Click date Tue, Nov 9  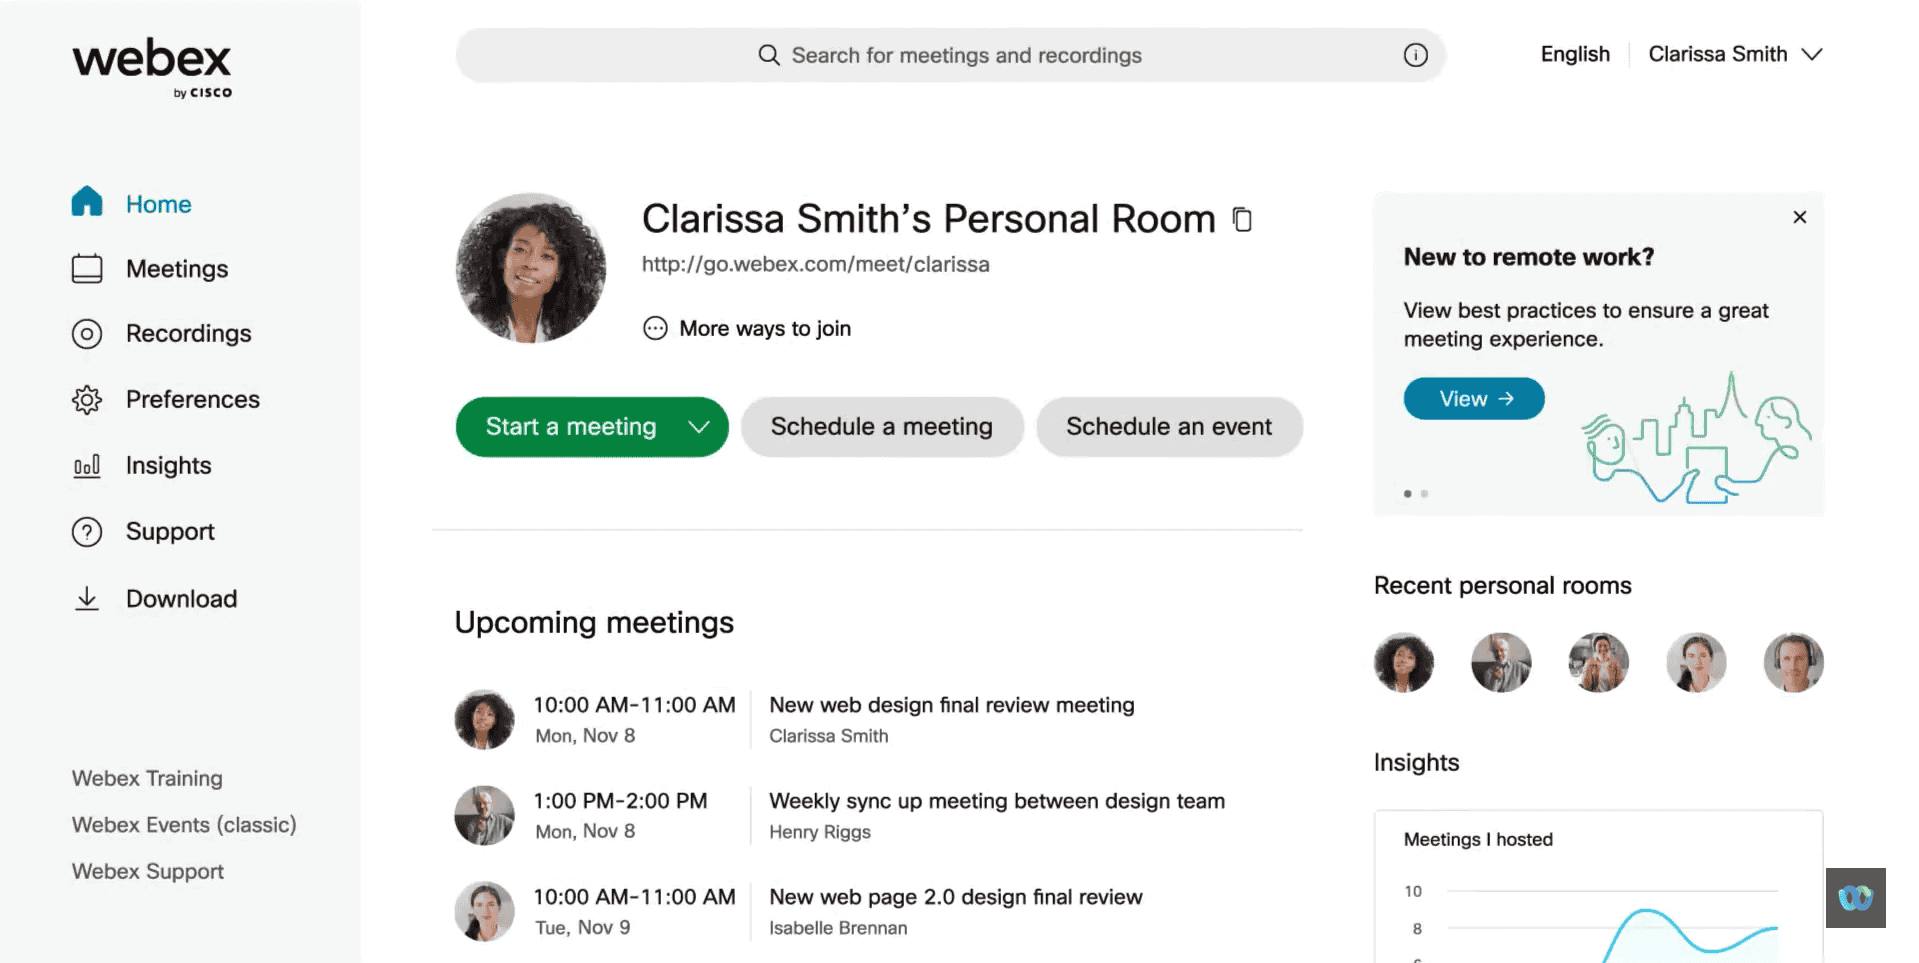point(583,928)
